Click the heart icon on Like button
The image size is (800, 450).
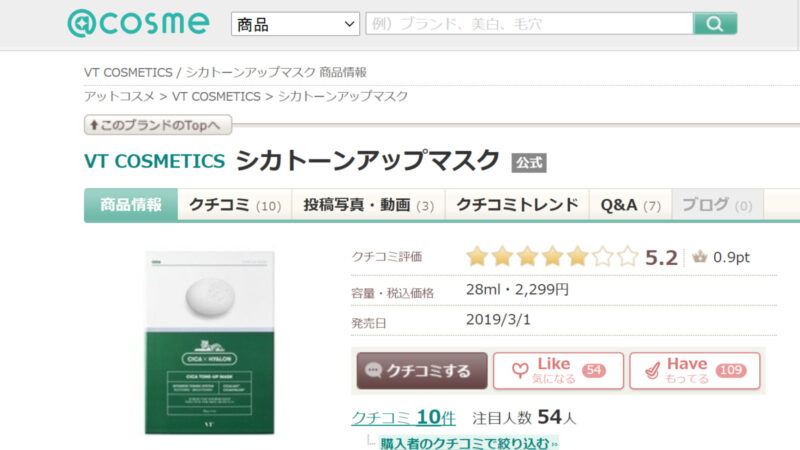tap(520, 370)
